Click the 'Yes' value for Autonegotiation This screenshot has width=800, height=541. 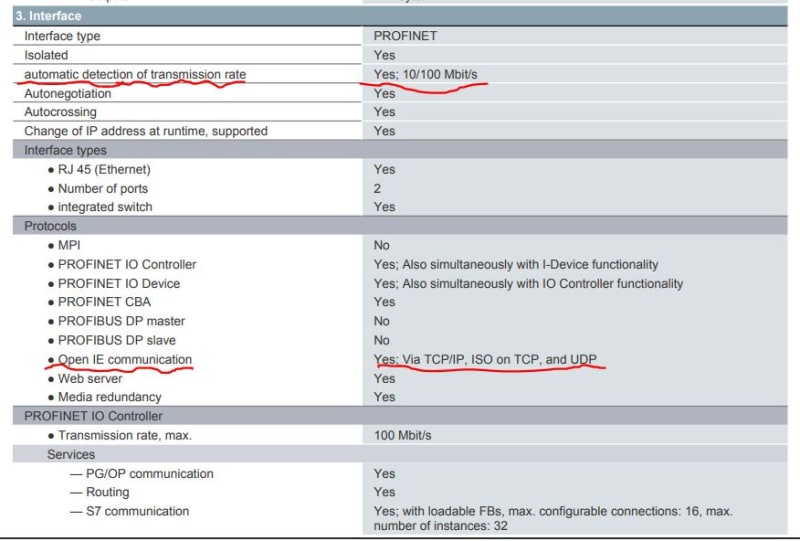click(384, 94)
